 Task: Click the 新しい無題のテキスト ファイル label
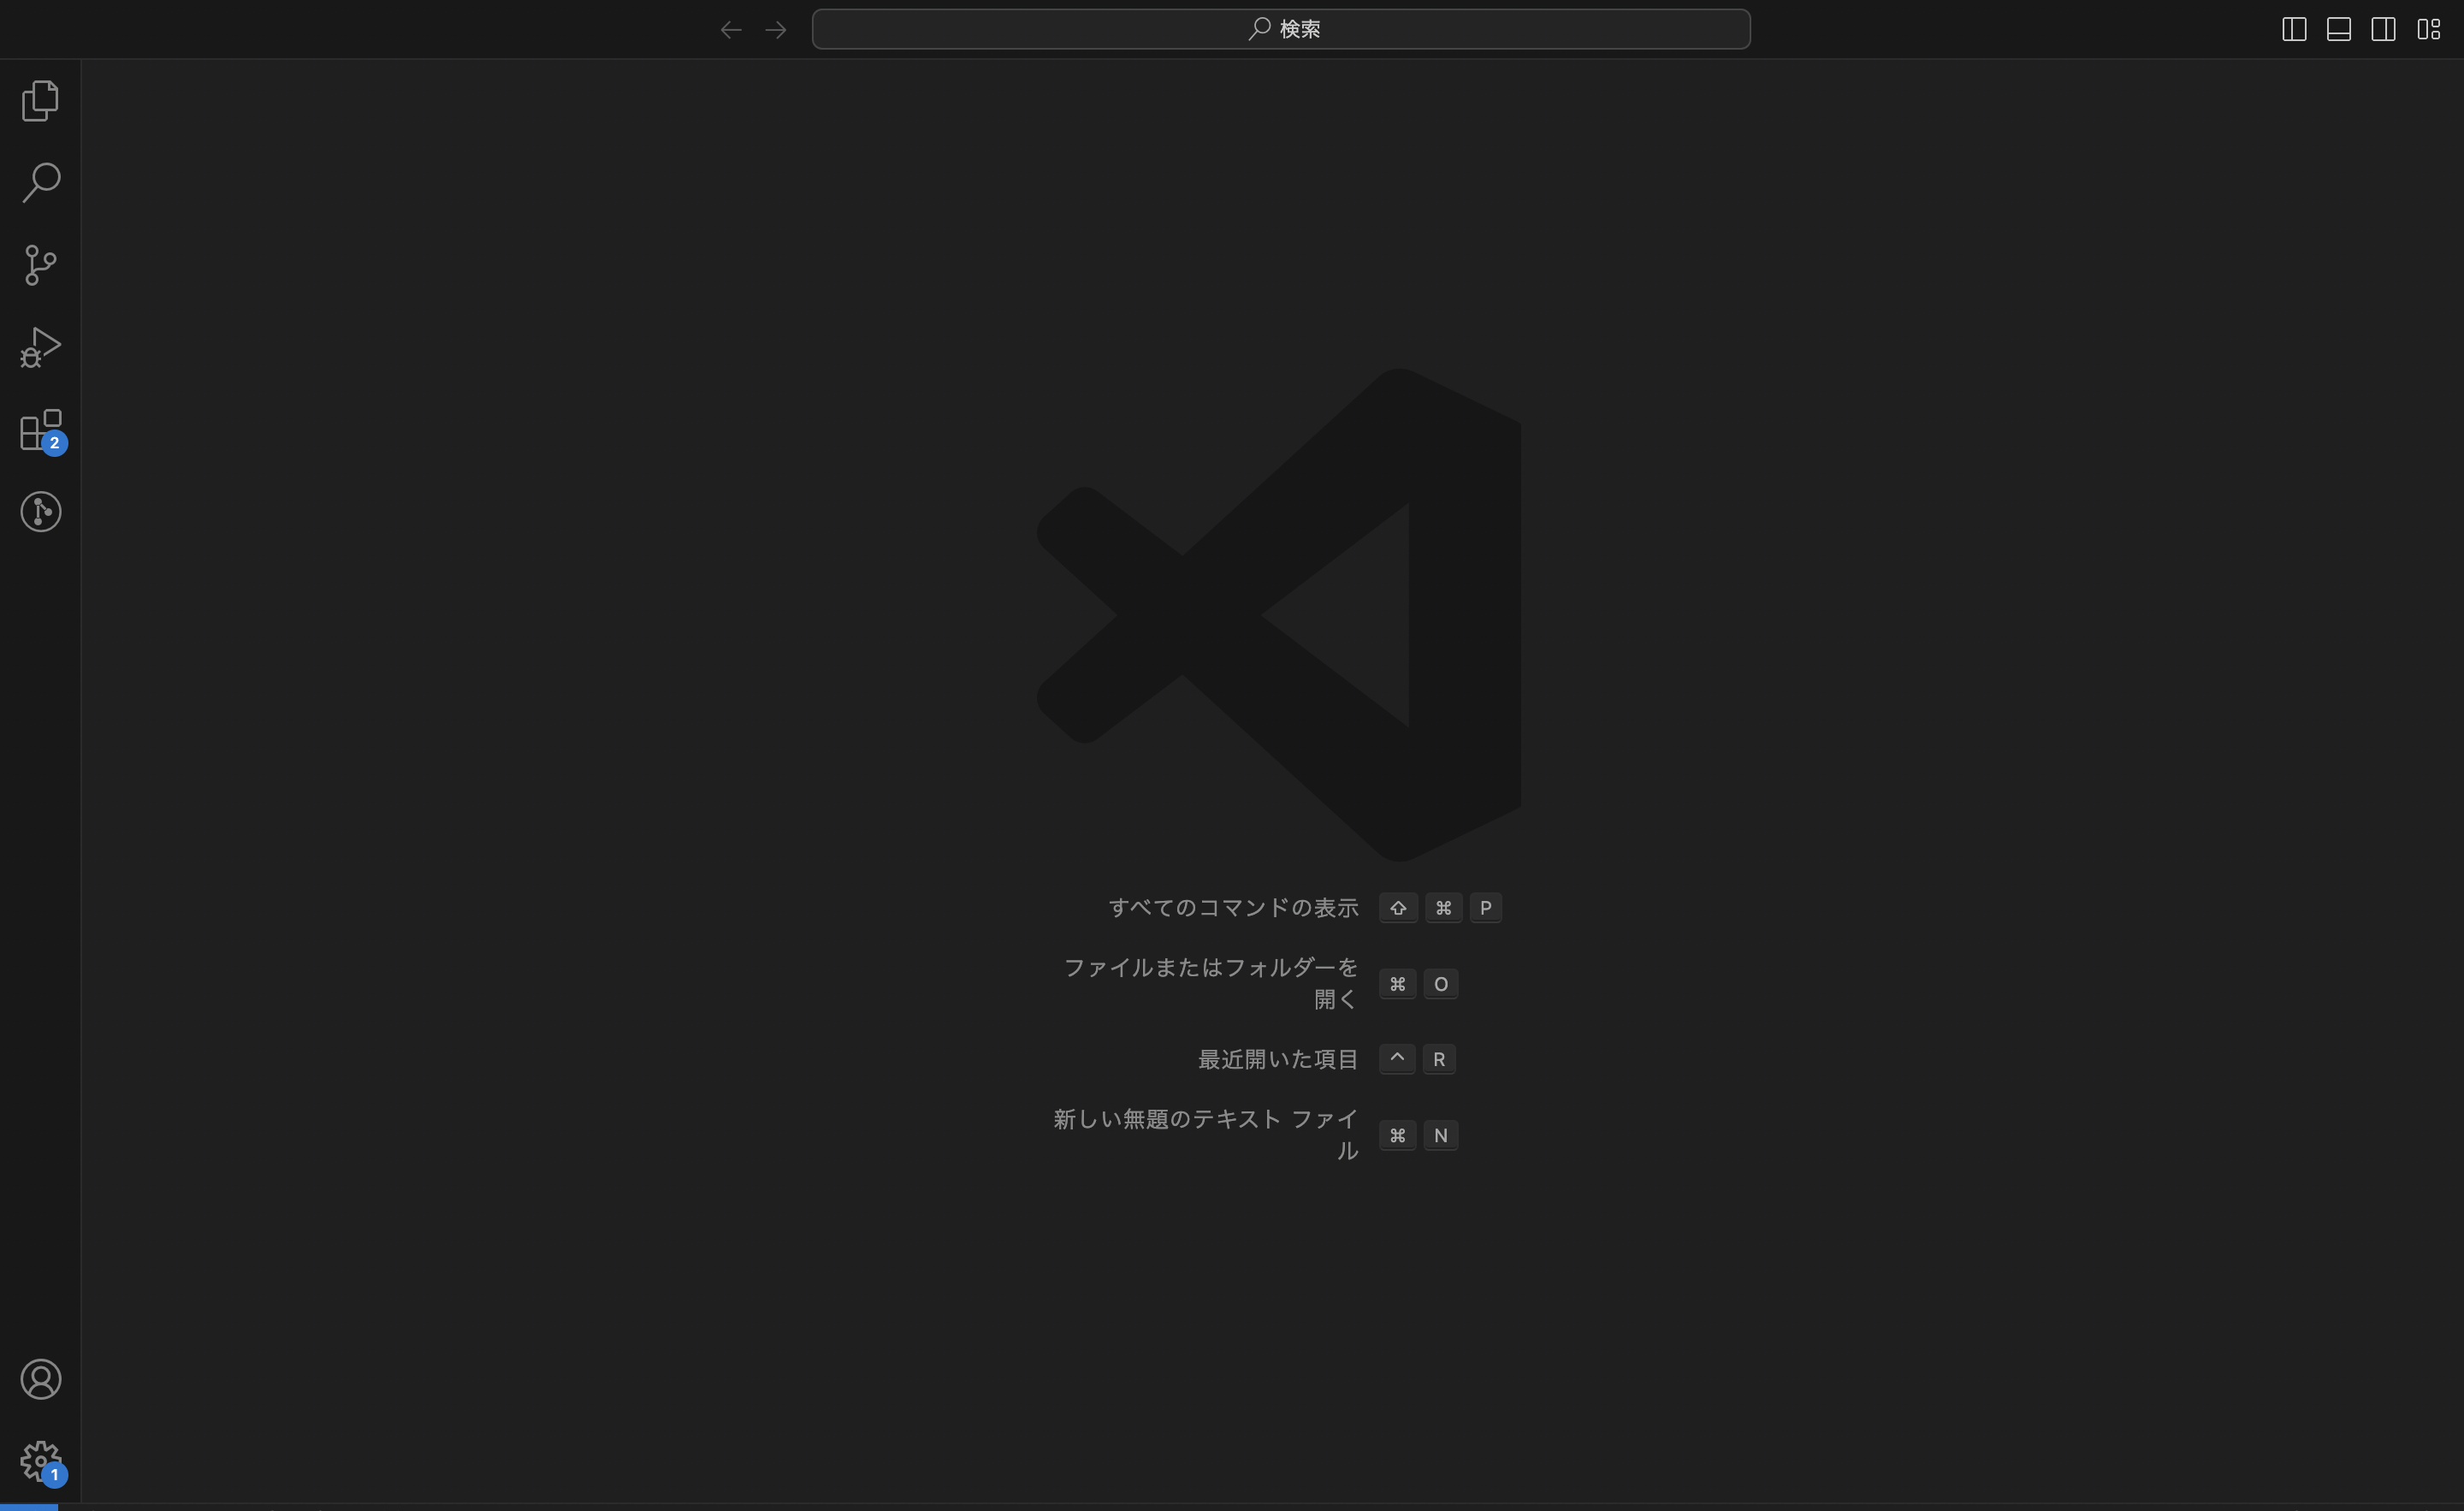1205,1135
